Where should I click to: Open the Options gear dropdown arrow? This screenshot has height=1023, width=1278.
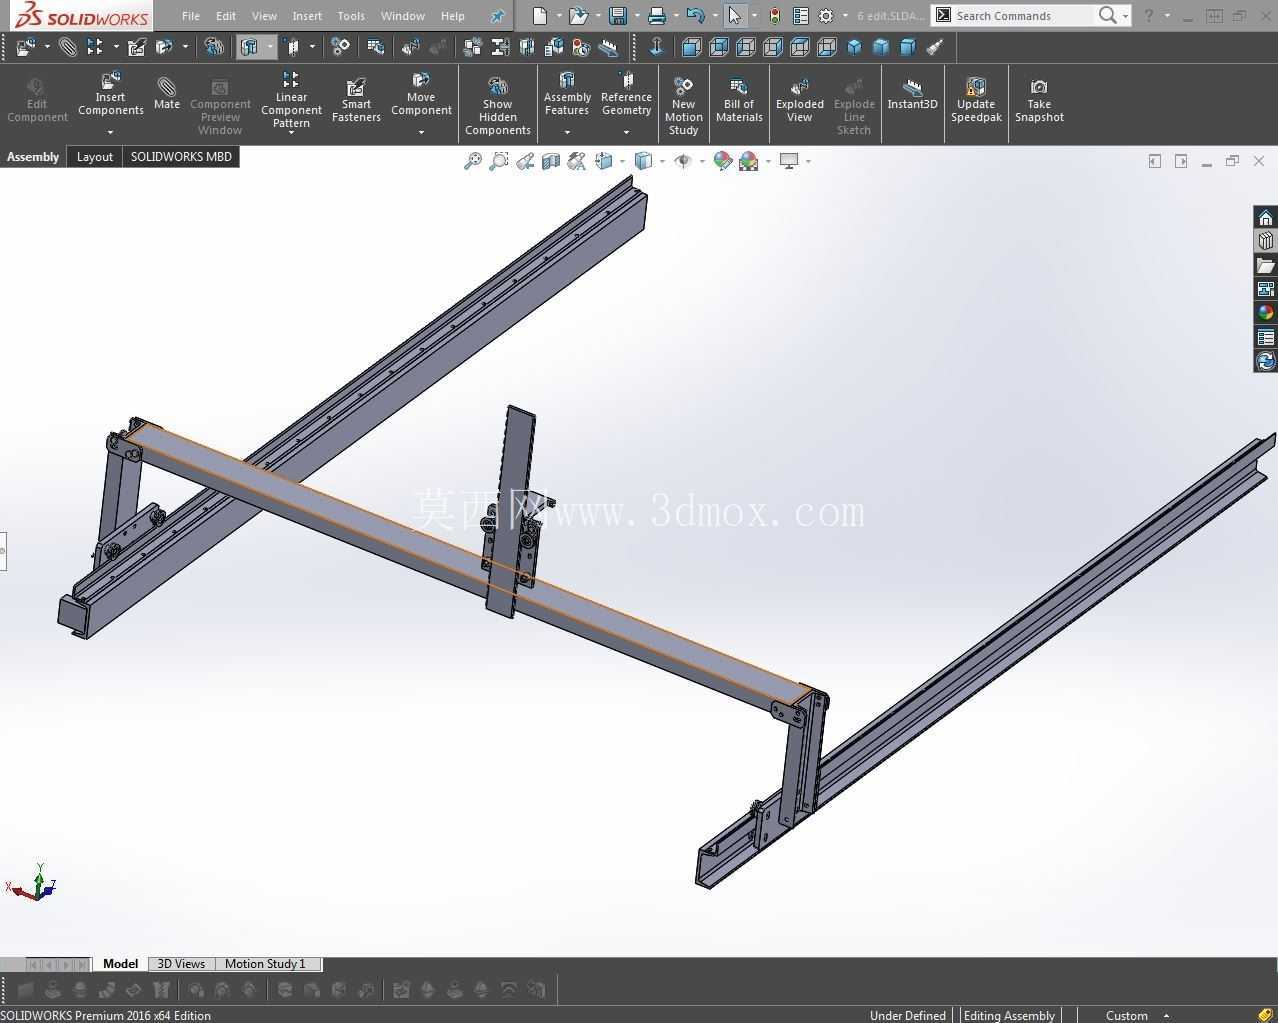tap(845, 16)
